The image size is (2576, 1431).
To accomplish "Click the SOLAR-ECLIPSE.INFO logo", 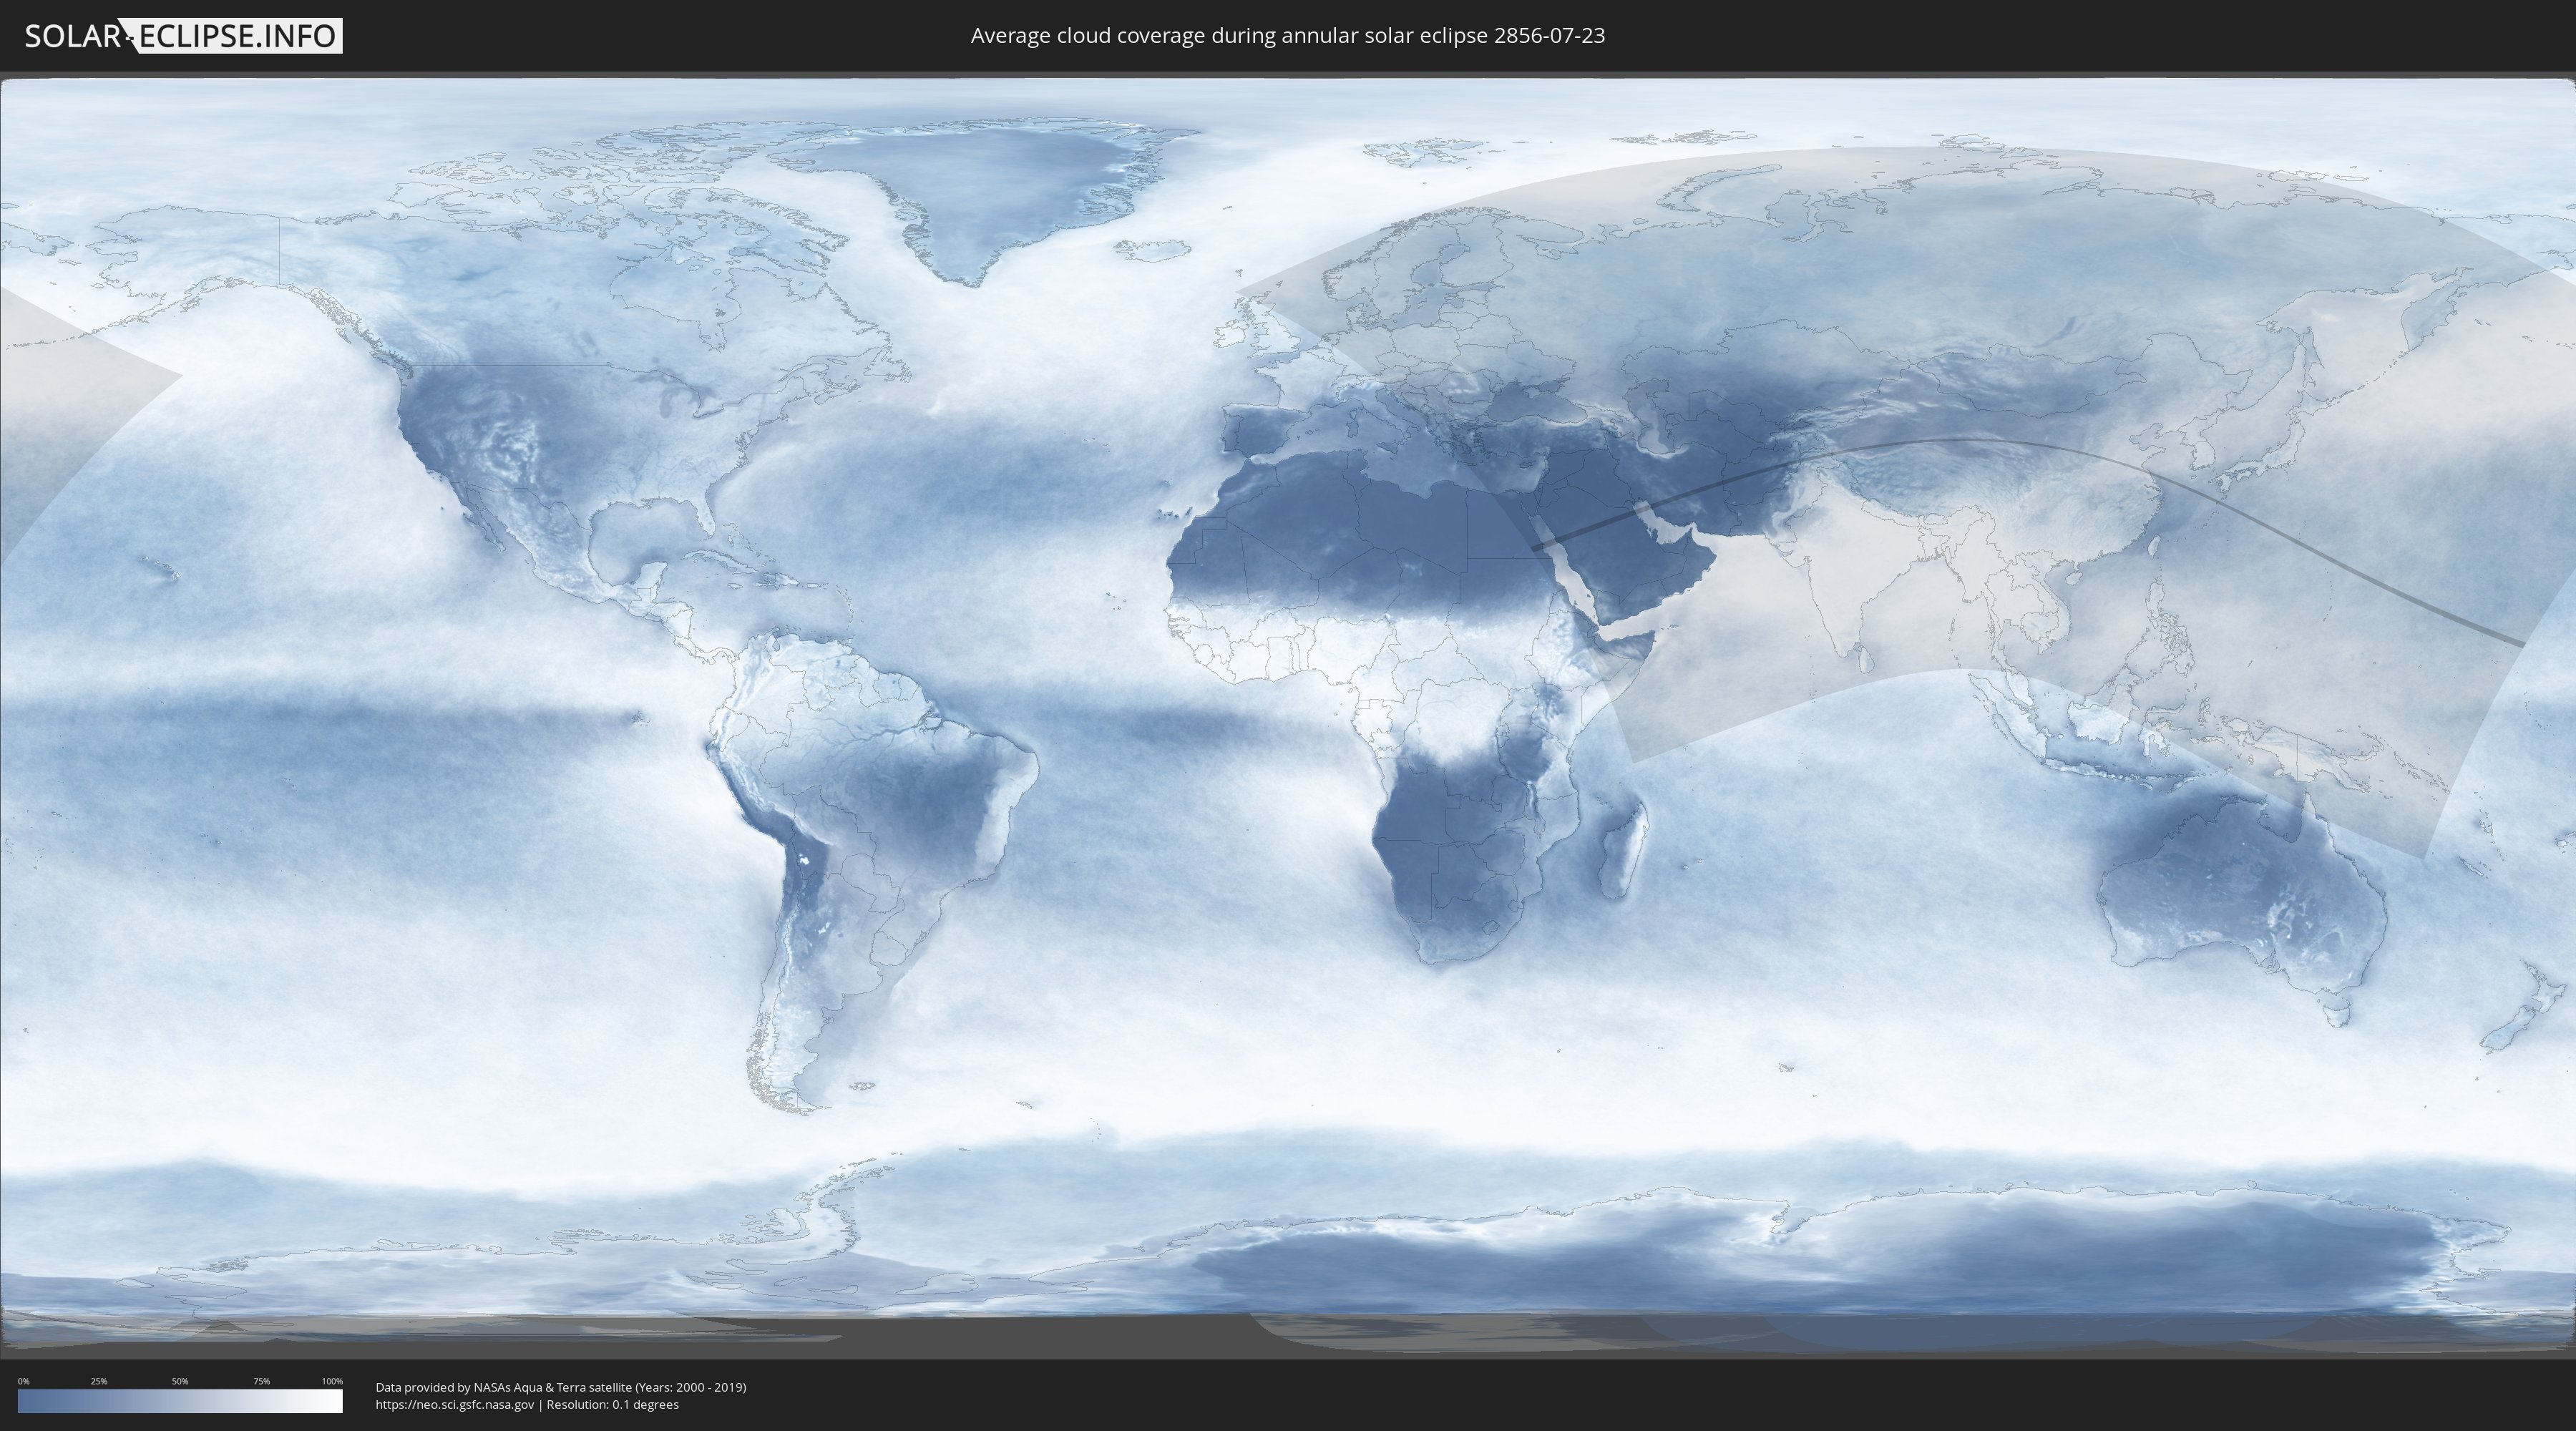I will [x=183, y=36].
